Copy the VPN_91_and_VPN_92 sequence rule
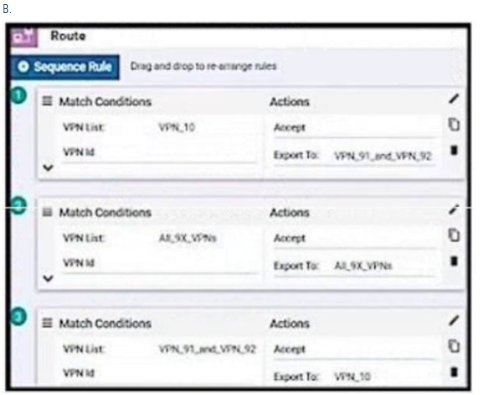 point(454,346)
